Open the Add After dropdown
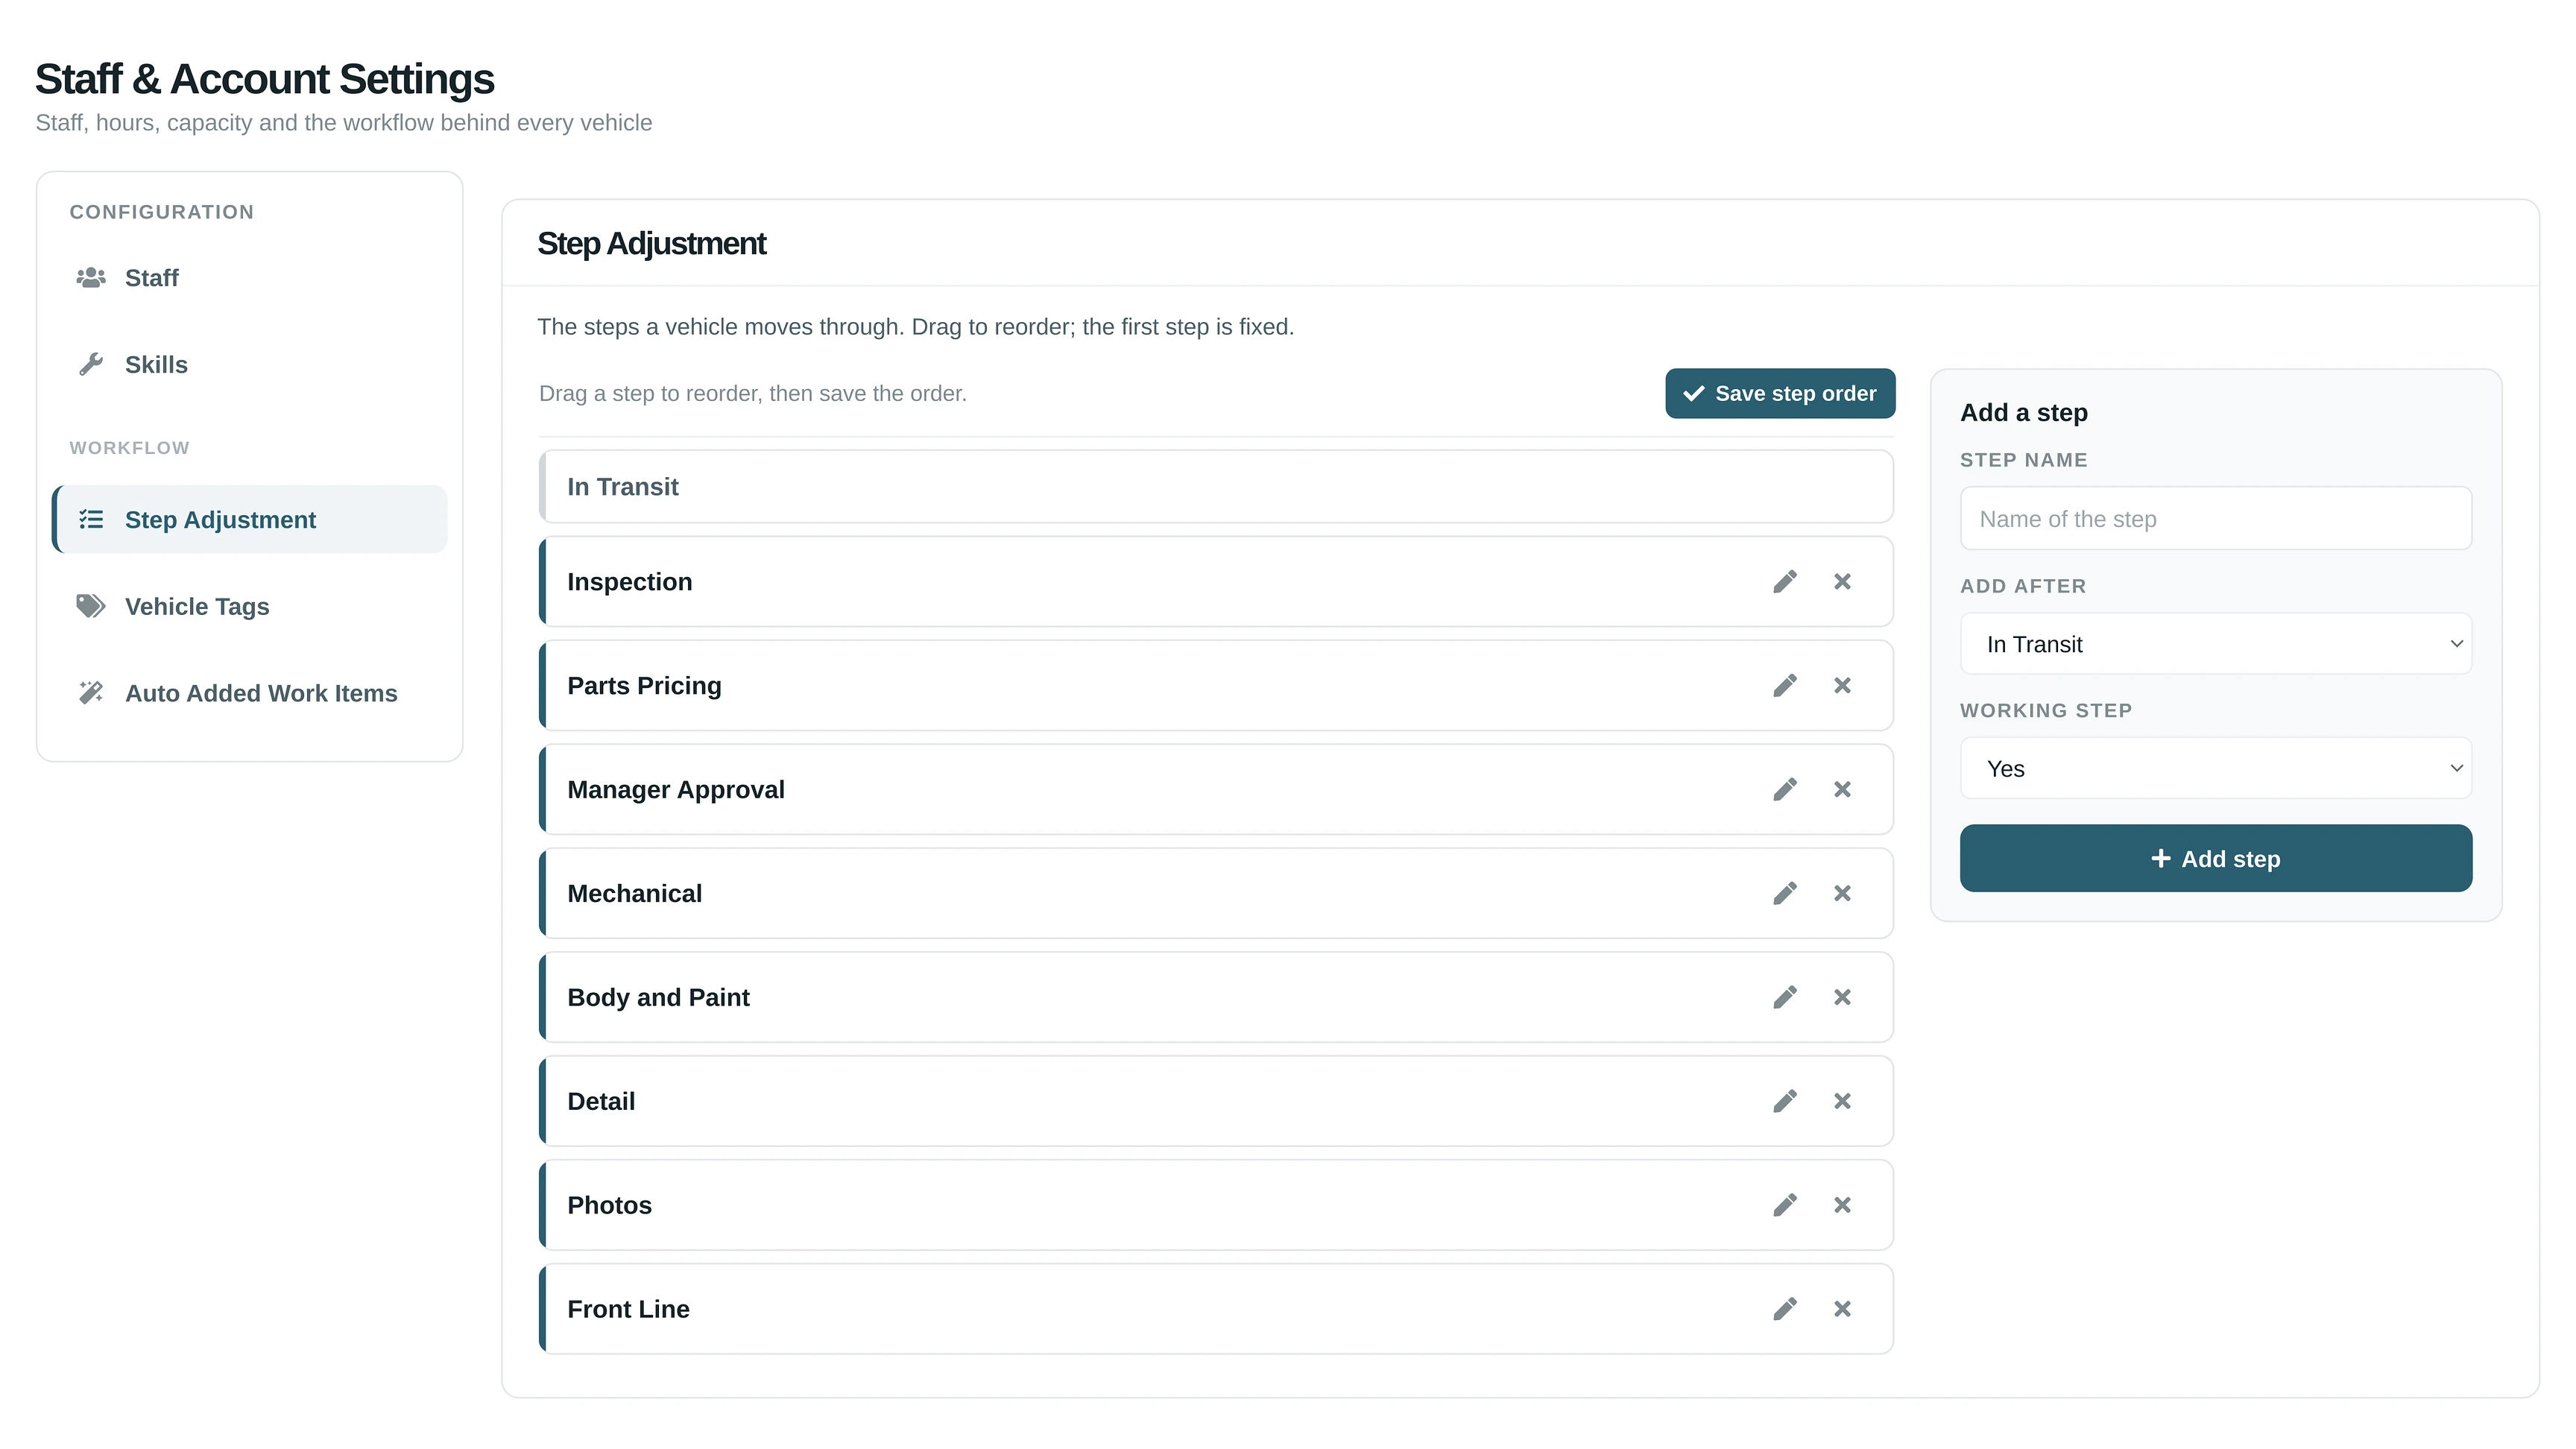The image size is (2576, 1449). pyautogui.click(x=2216, y=644)
